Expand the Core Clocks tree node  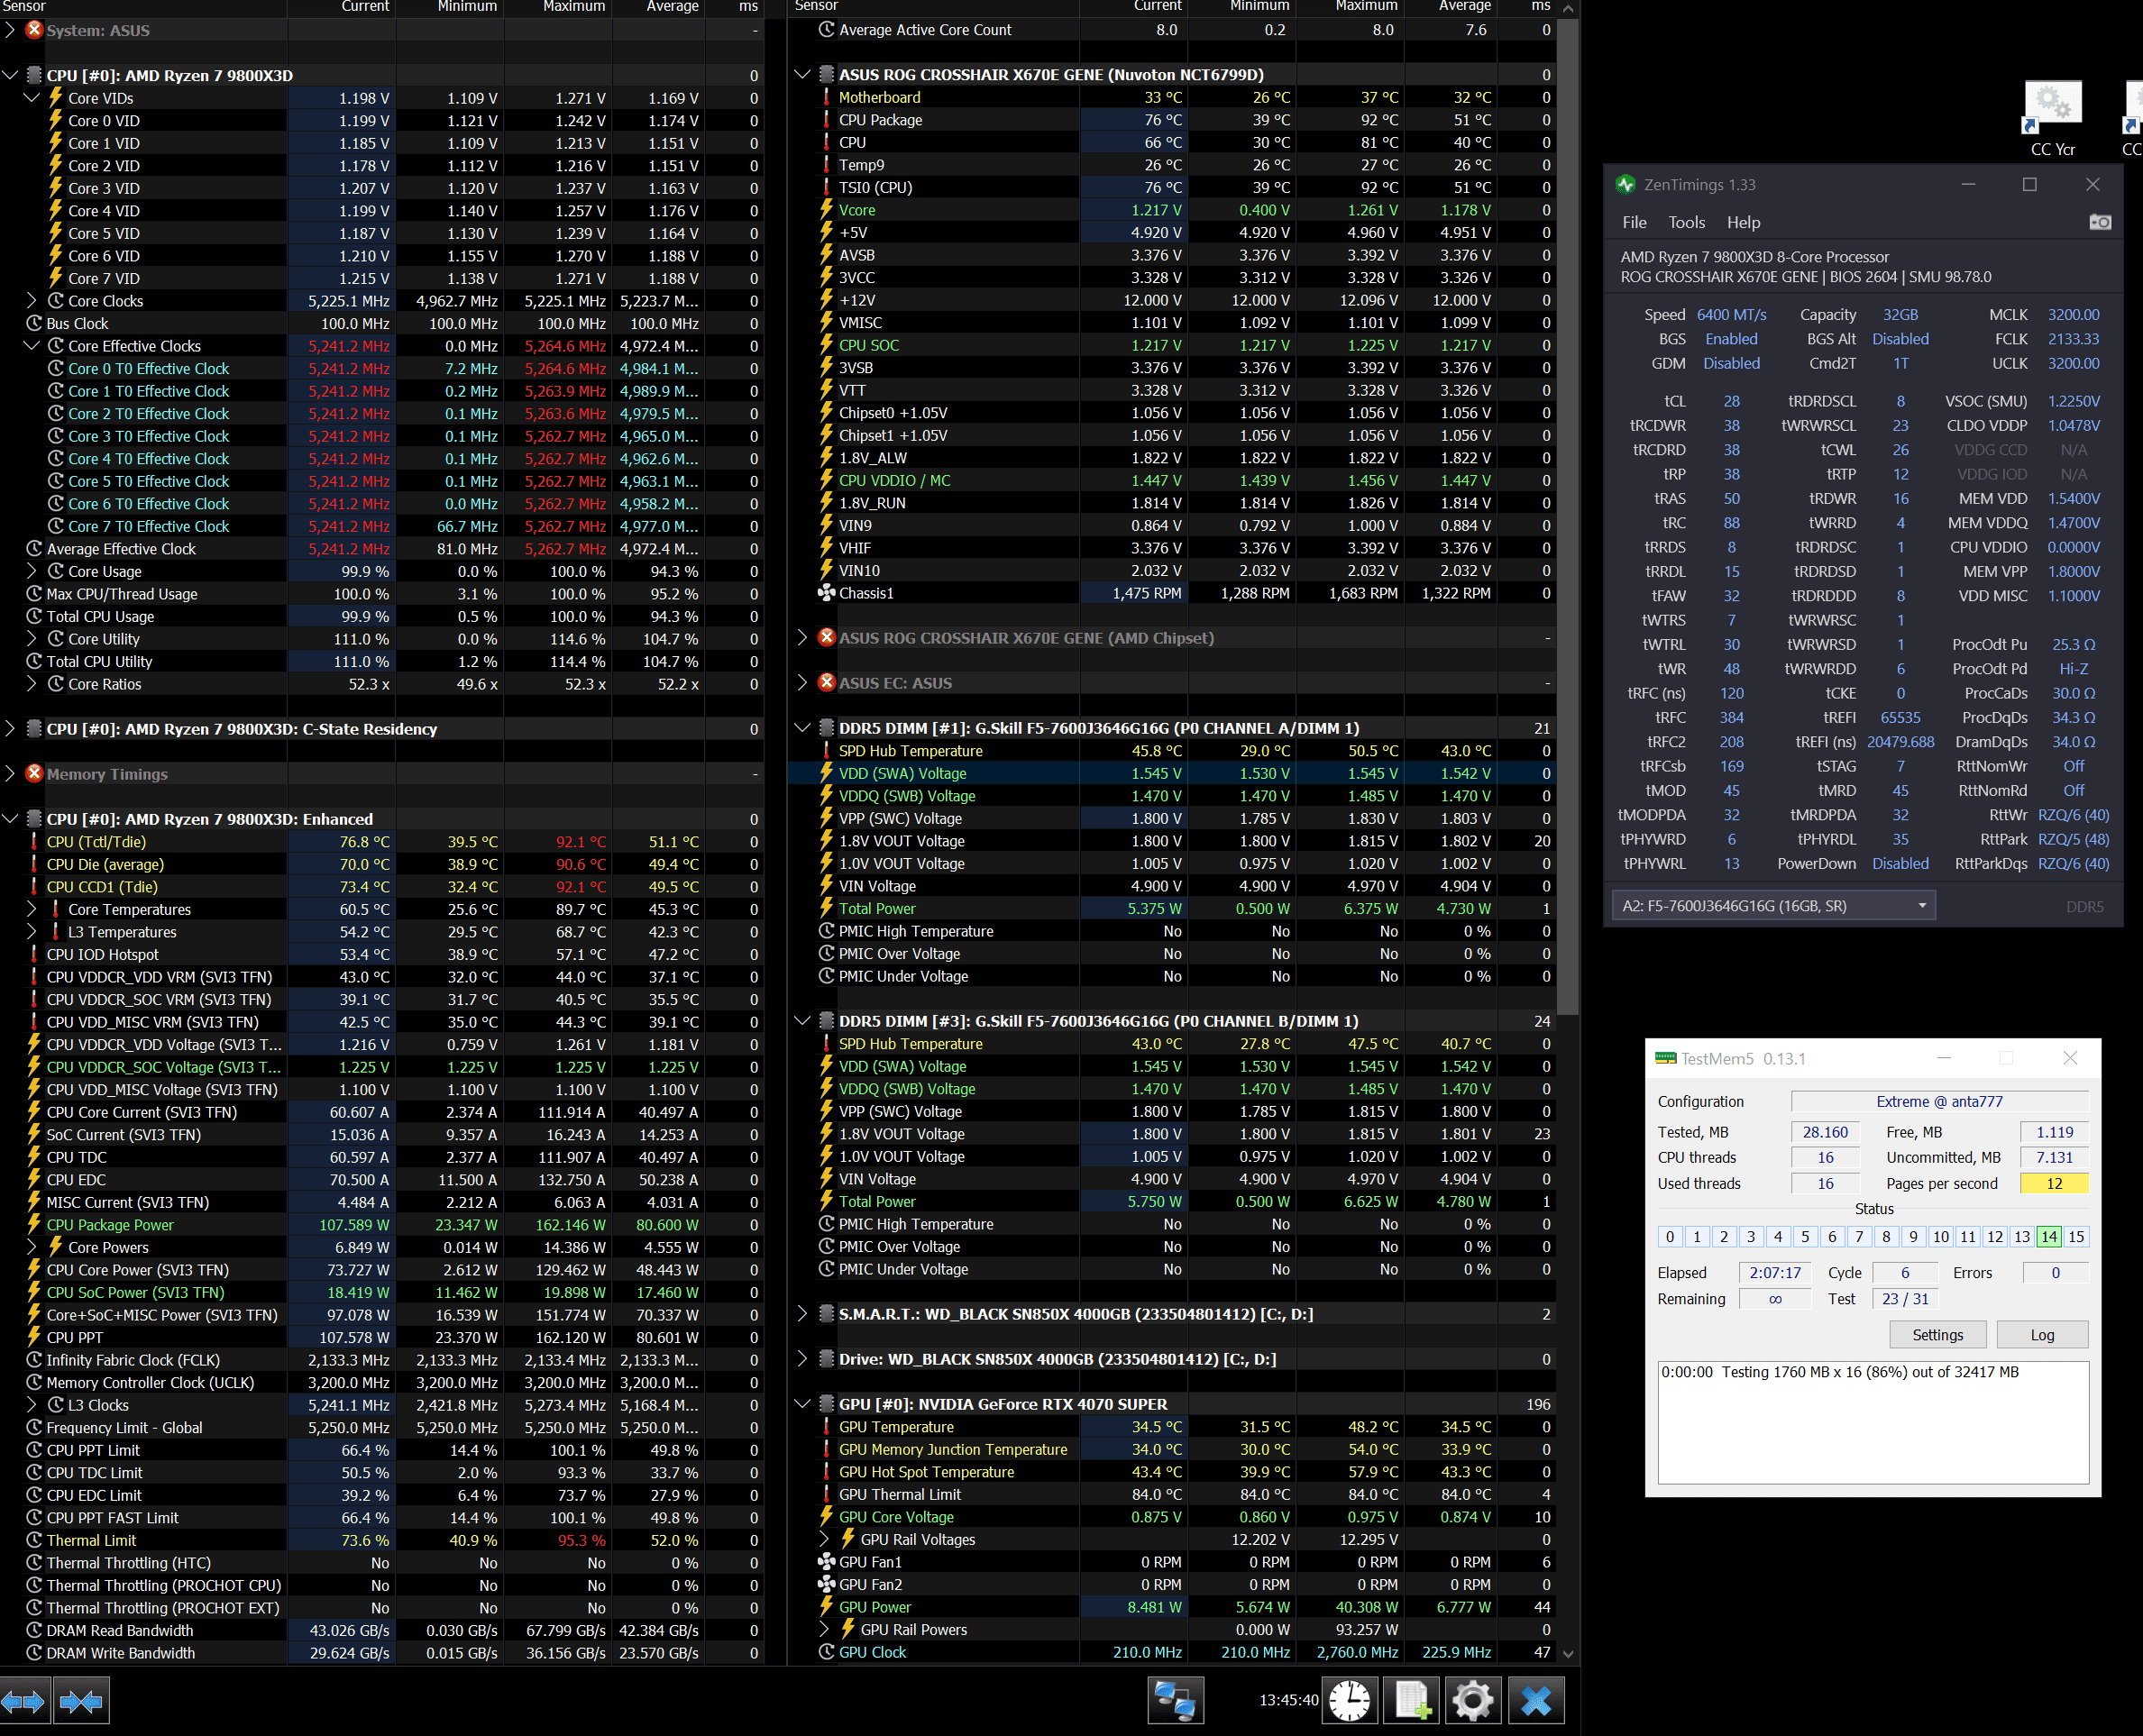pos(31,301)
